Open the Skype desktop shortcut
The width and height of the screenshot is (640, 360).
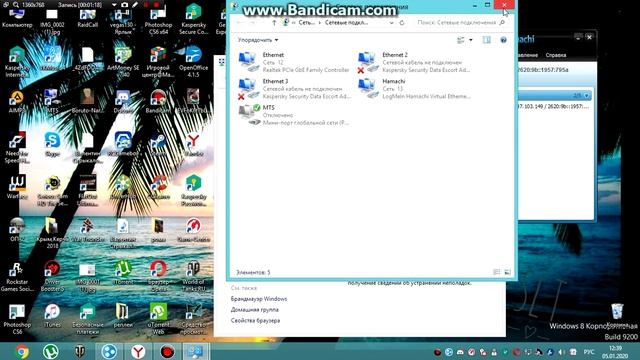pyautogui.click(x=52, y=144)
